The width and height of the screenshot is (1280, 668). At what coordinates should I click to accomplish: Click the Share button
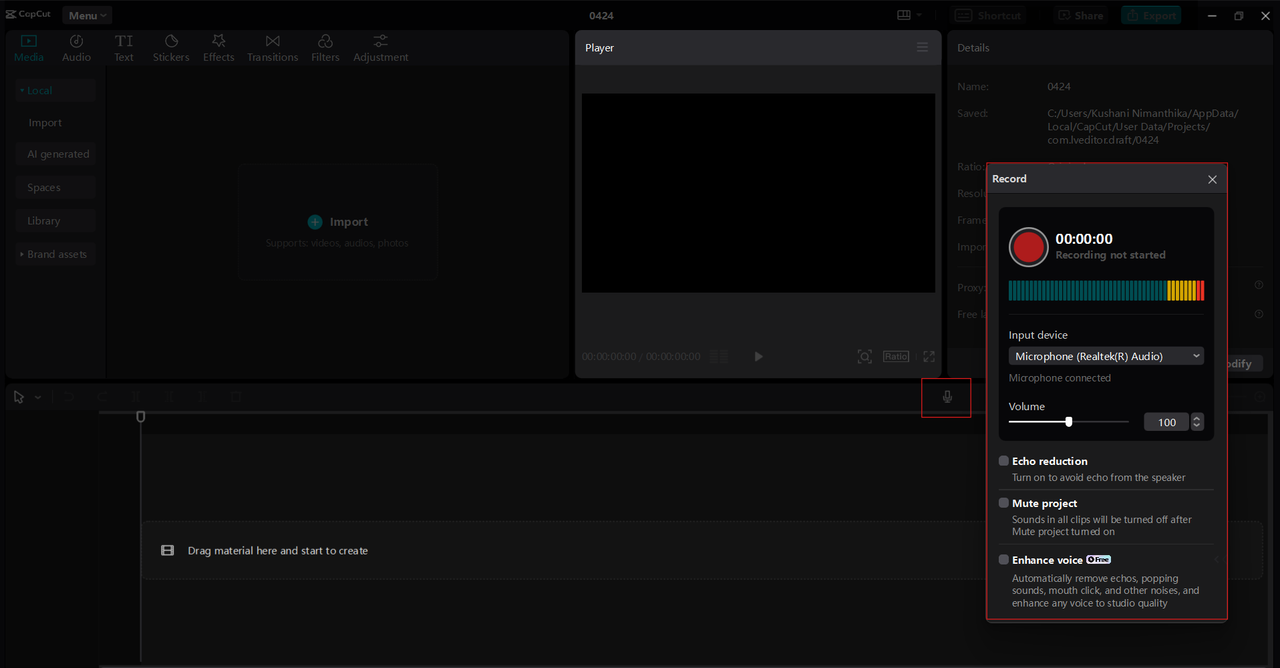(x=1080, y=15)
